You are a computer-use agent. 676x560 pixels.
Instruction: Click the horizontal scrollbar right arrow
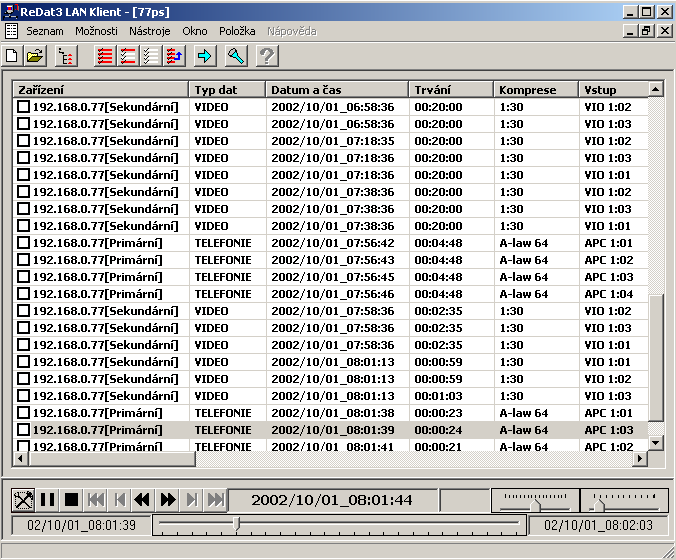[640, 459]
